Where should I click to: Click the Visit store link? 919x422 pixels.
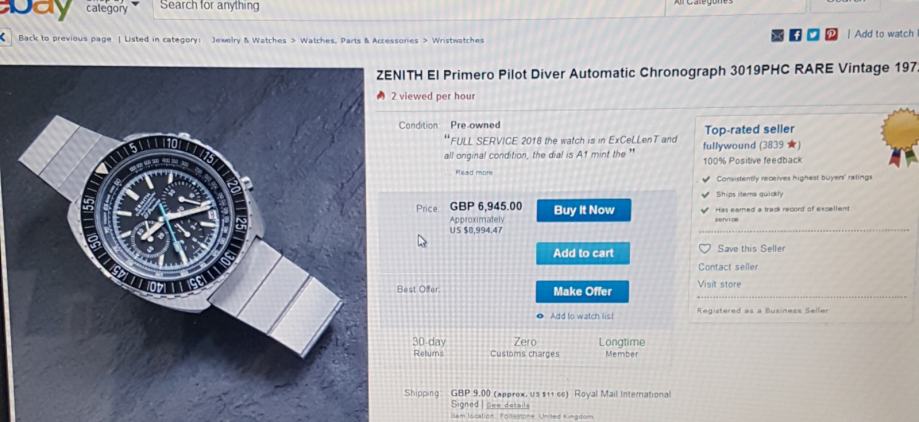click(x=719, y=284)
